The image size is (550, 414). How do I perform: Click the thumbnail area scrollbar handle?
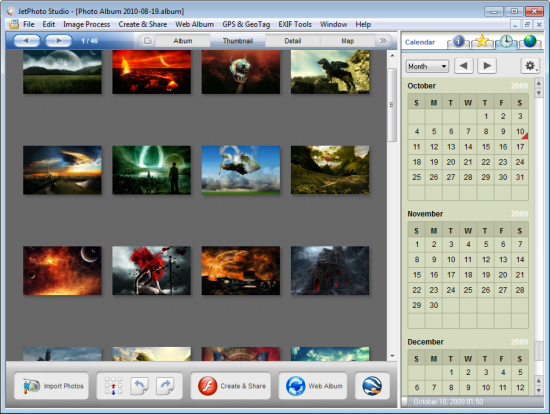tap(392, 105)
